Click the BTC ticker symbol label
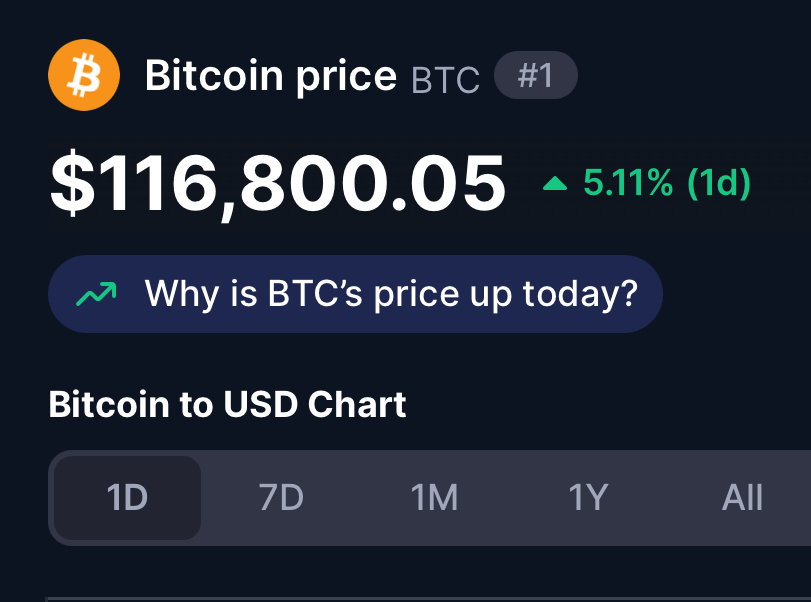This screenshot has width=811, height=602. (x=445, y=80)
